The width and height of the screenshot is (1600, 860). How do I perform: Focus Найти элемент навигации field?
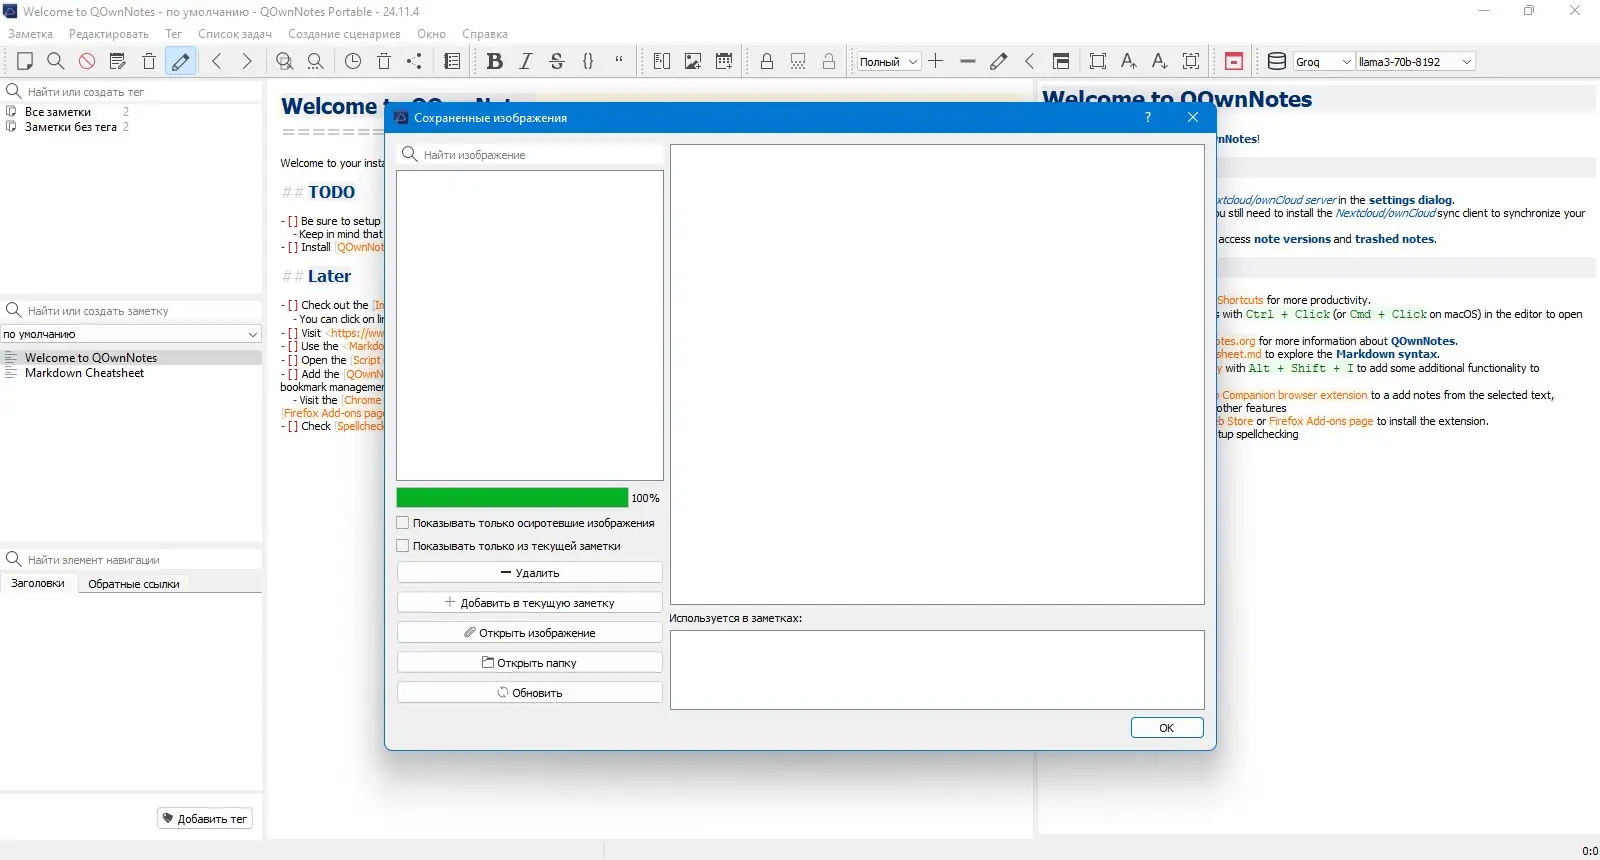131,560
